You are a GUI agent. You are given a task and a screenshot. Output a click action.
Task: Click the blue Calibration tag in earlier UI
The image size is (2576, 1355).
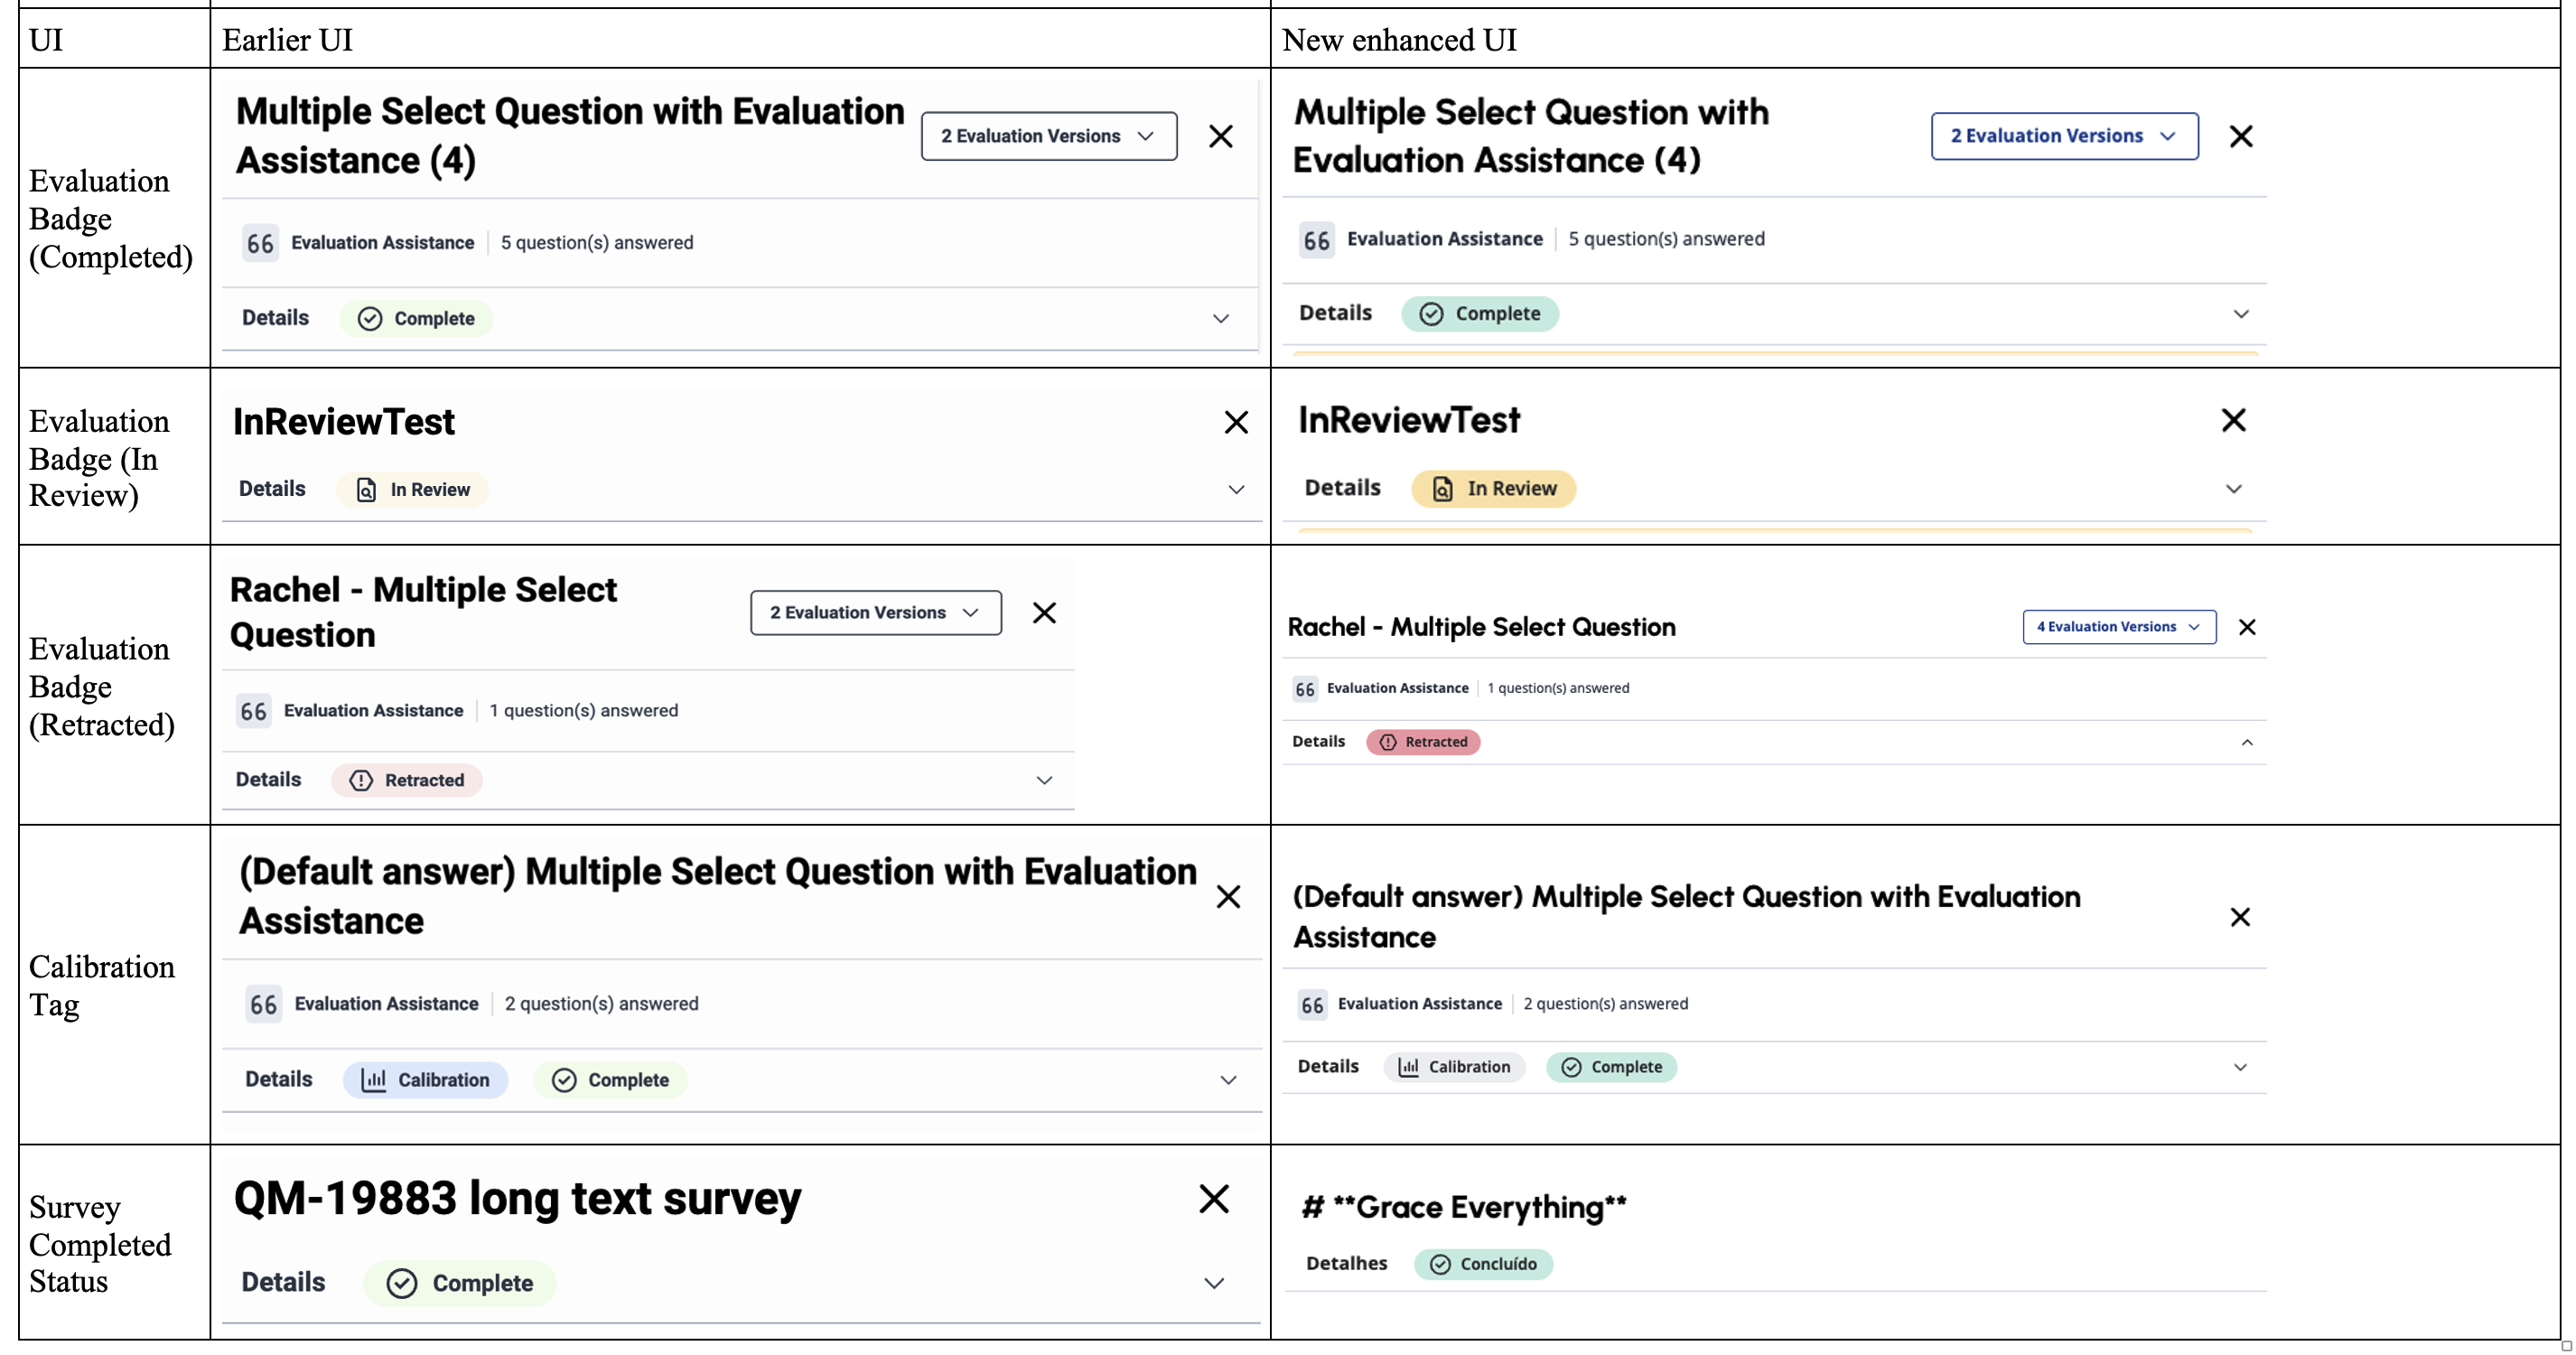coord(426,1080)
